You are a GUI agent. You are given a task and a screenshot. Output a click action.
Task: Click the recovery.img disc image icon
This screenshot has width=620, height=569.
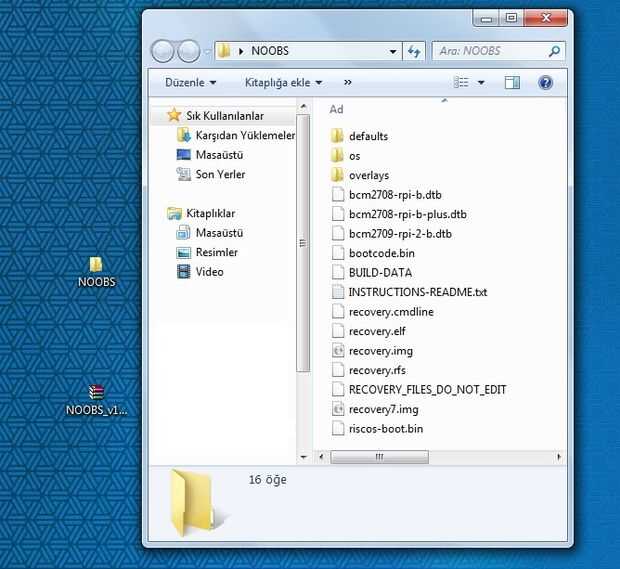(x=338, y=350)
